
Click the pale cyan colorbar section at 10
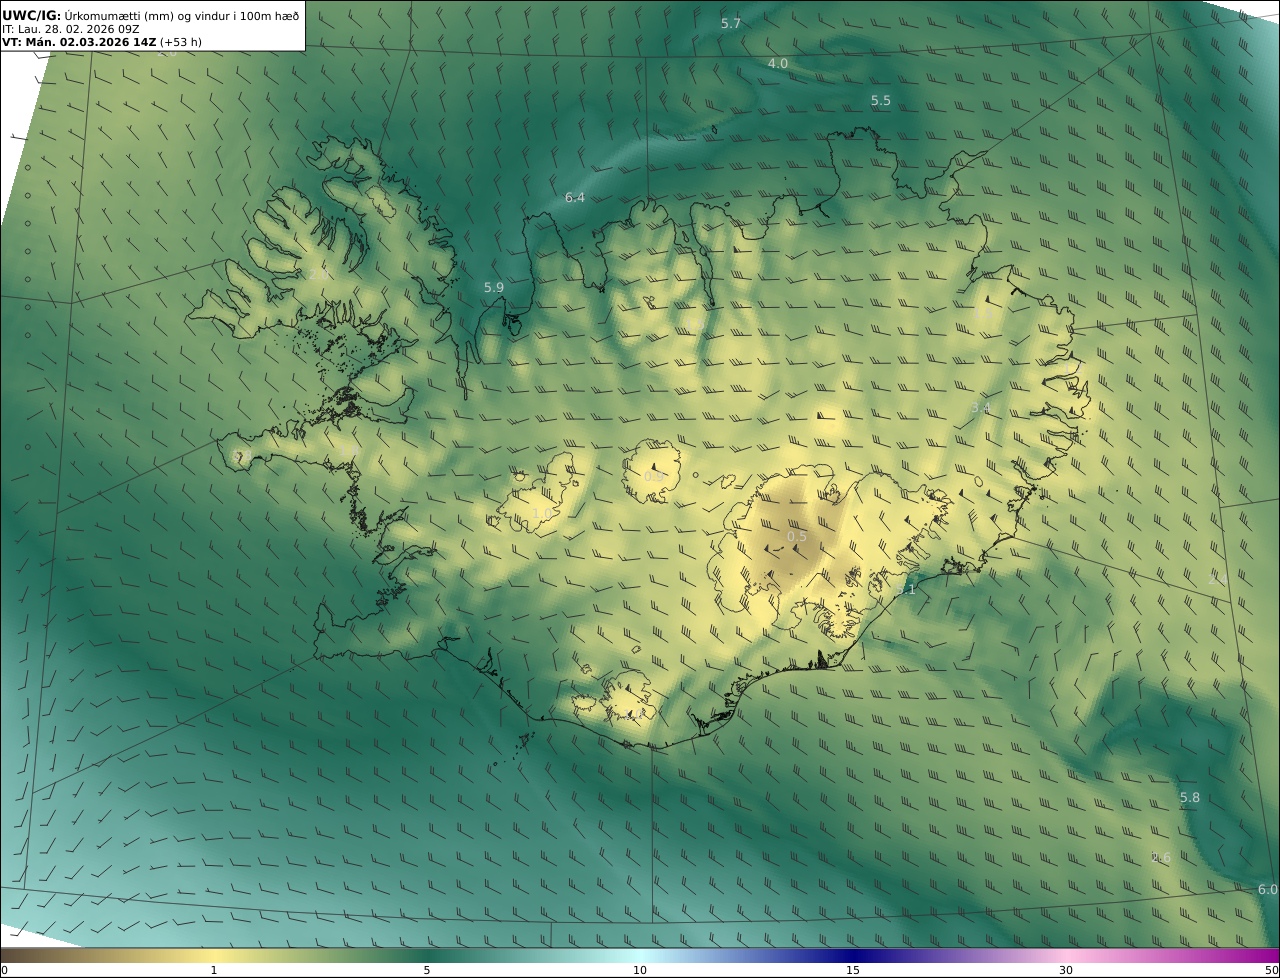[x=640, y=955]
